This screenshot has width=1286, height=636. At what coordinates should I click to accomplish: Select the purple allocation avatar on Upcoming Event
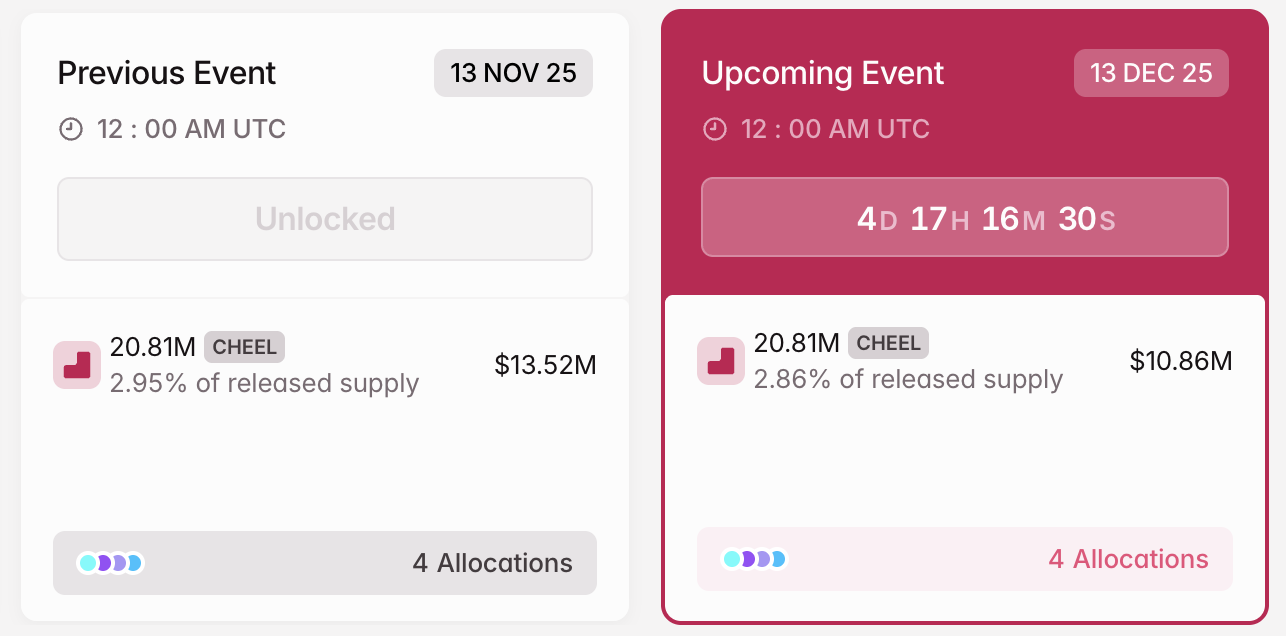pos(747,558)
